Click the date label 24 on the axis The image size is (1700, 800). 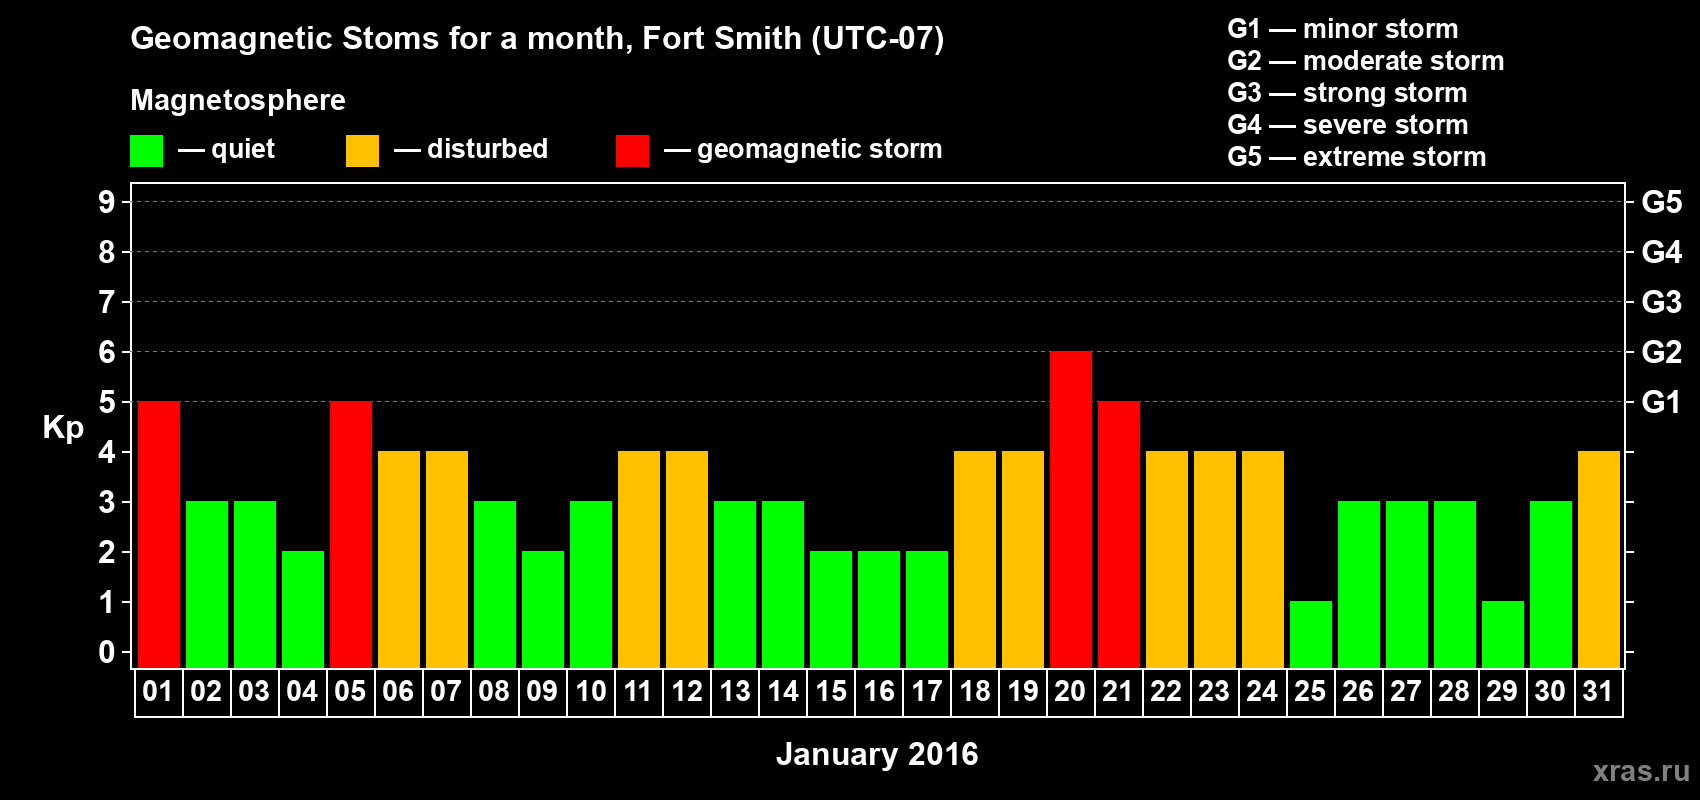tap(1262, 691)
